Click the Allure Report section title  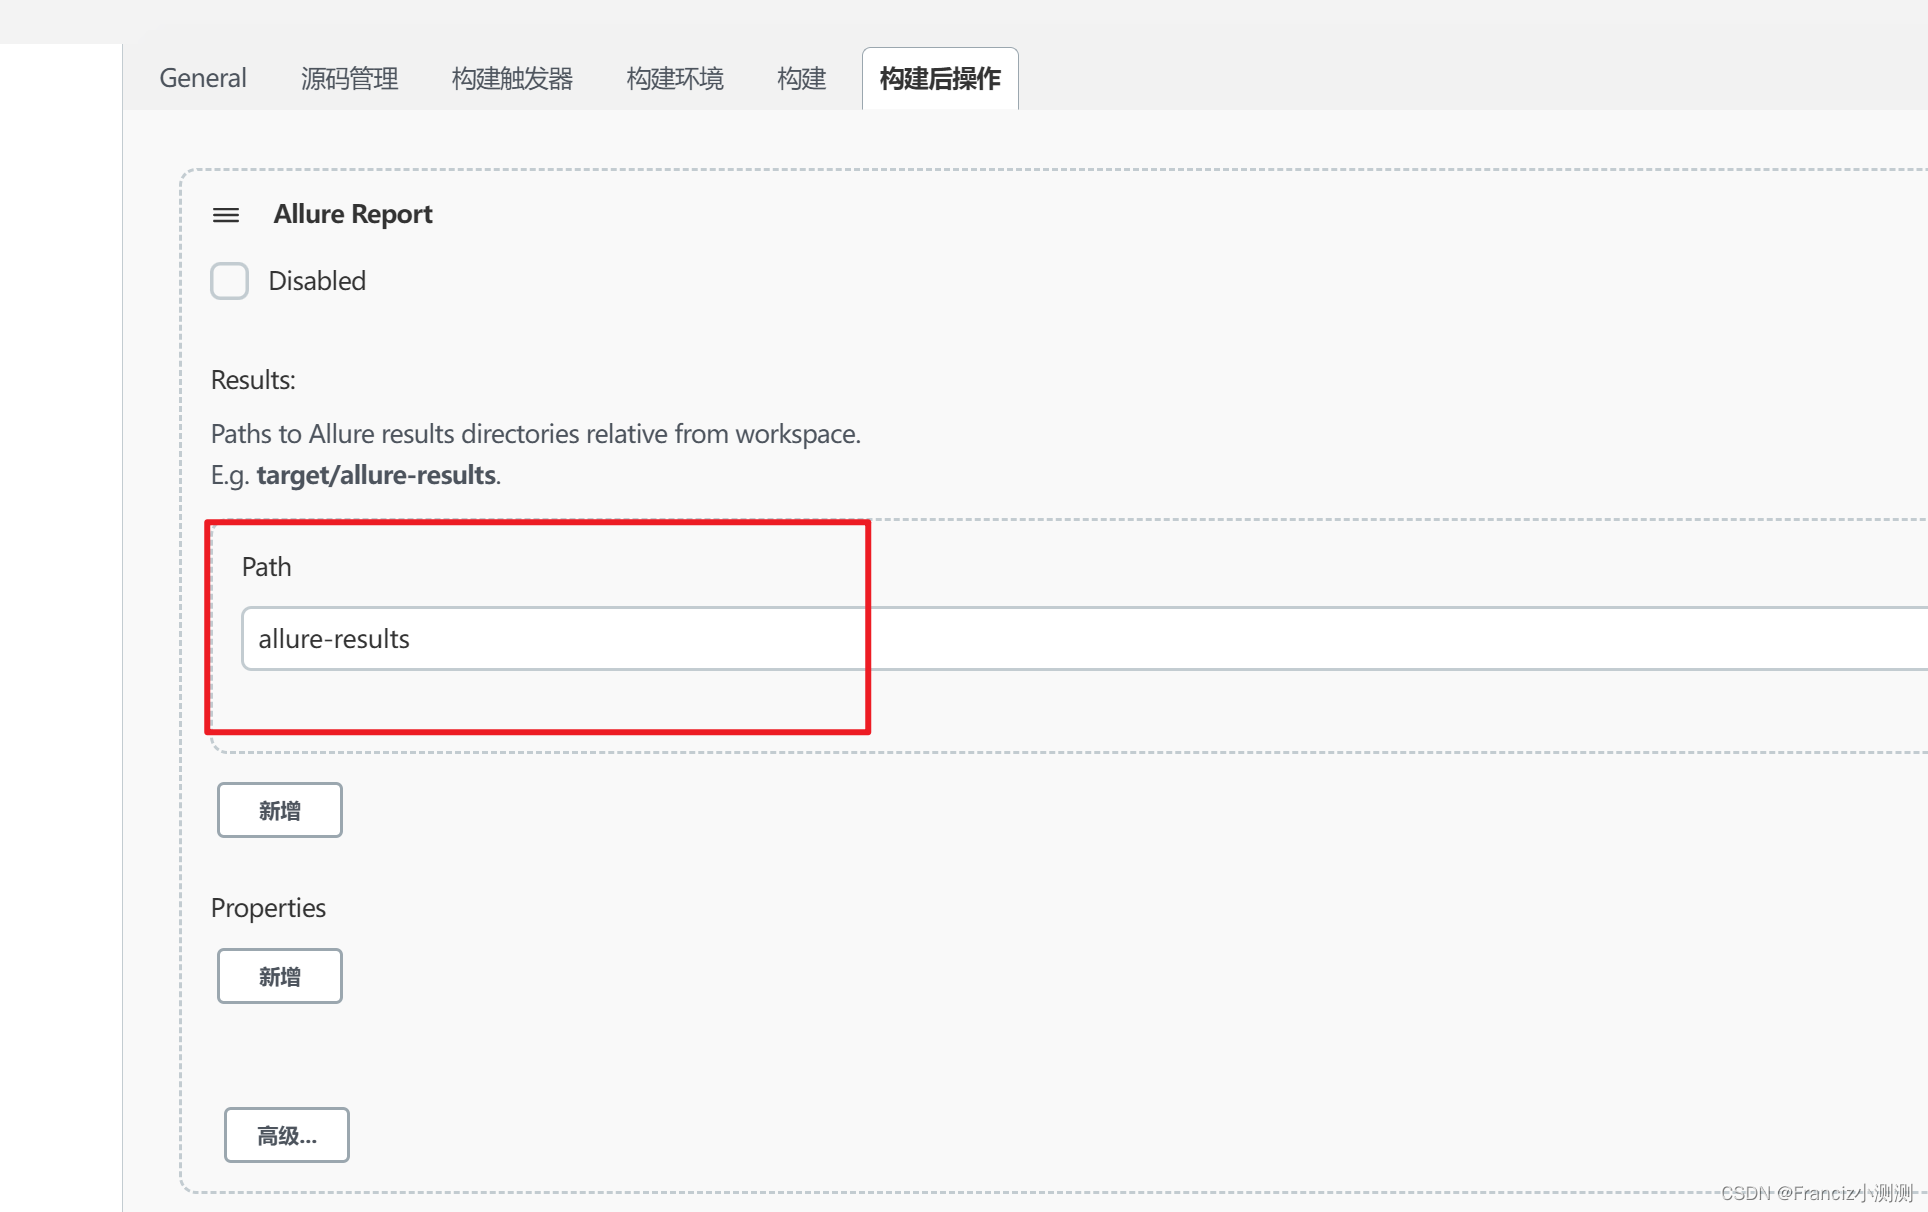point(353,214)
